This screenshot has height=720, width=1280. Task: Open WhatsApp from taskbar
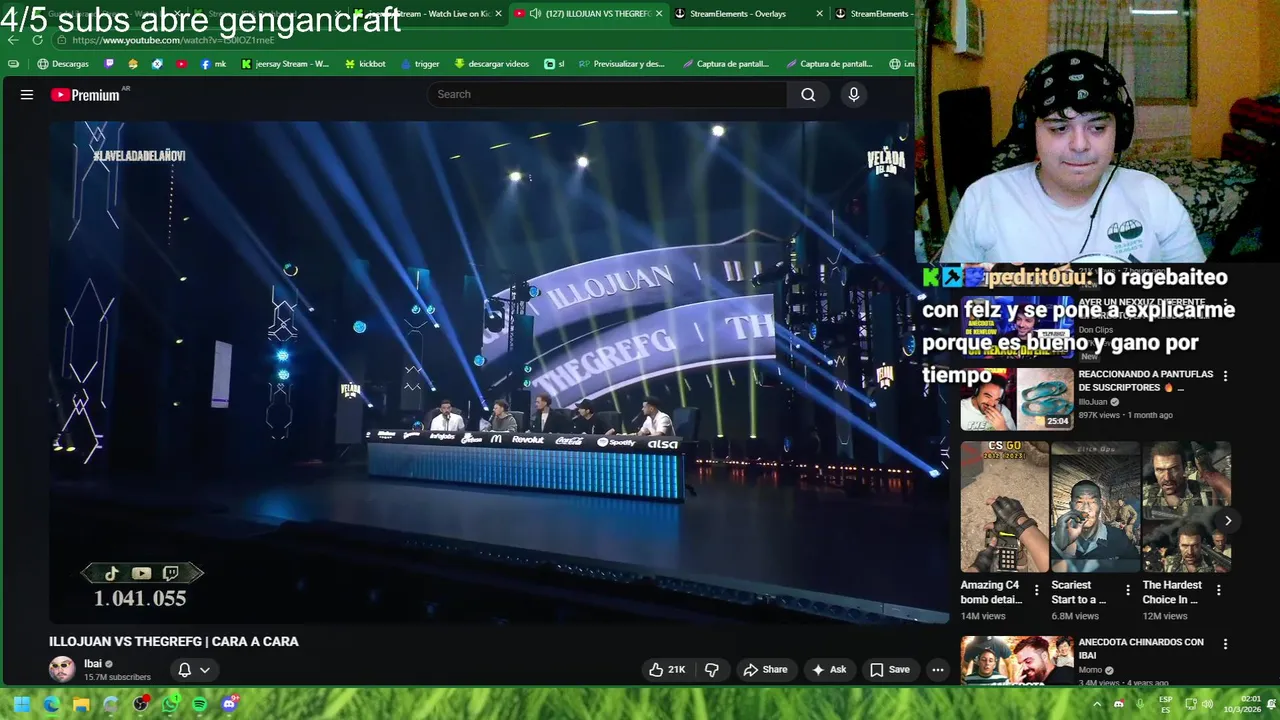click(x=170, y=704)
